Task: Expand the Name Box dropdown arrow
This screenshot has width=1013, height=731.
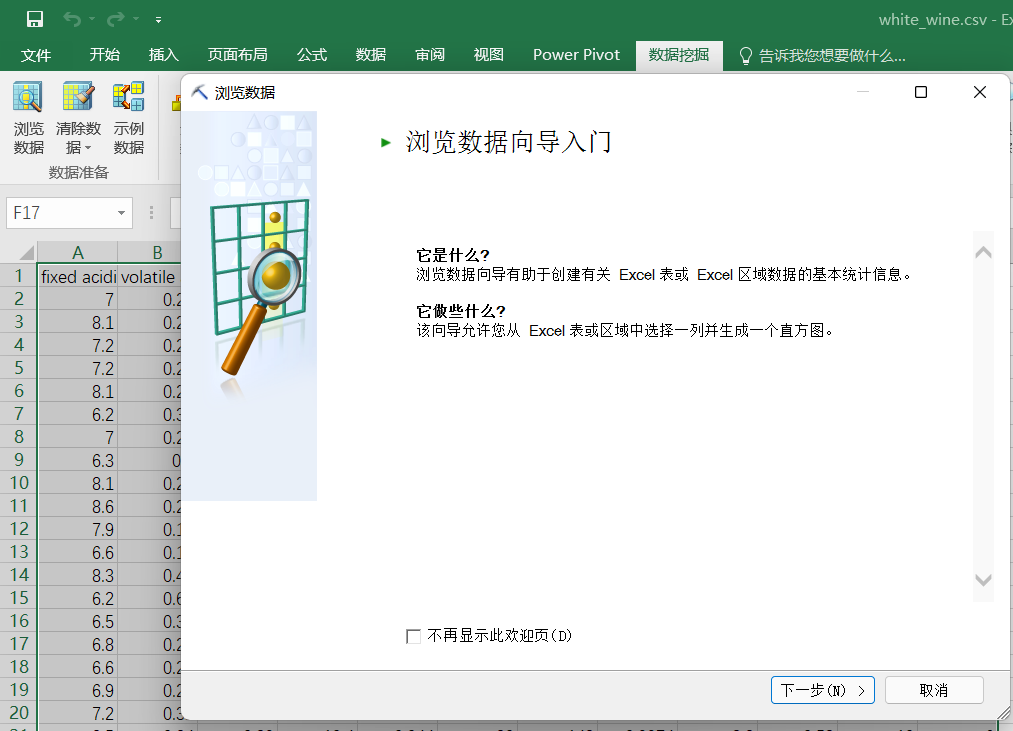Action: [122, 213]
